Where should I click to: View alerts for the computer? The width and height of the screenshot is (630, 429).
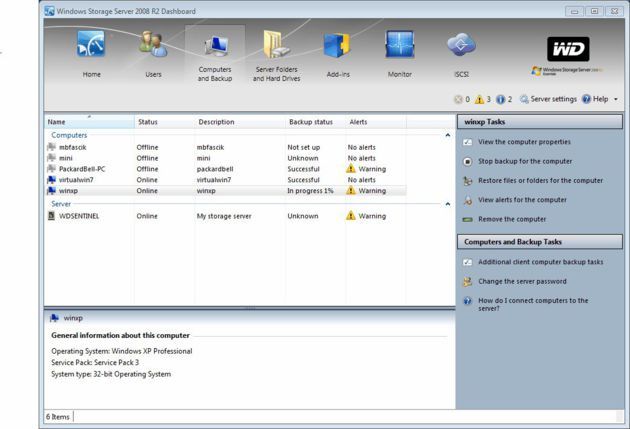point(522,200)
